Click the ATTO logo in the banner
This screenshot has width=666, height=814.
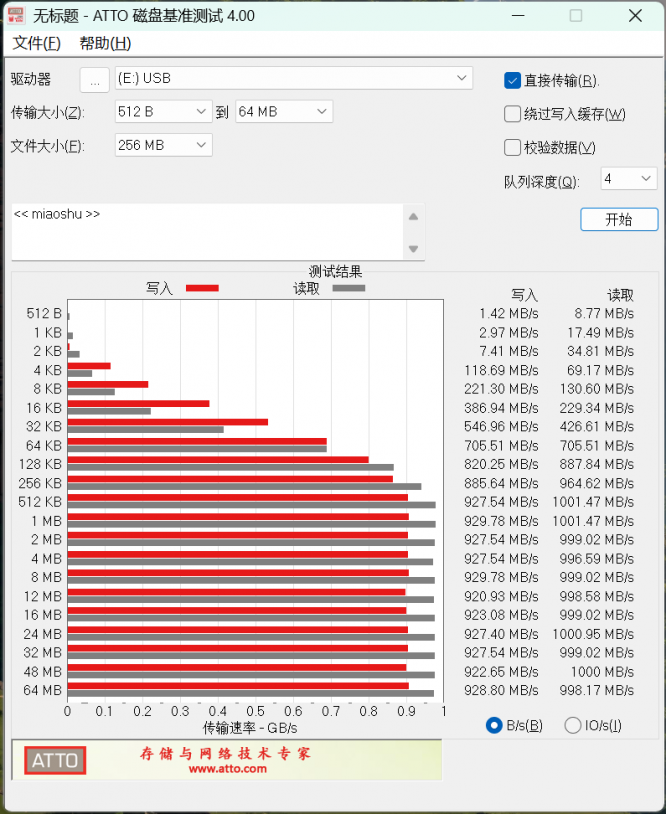point(55,761)
